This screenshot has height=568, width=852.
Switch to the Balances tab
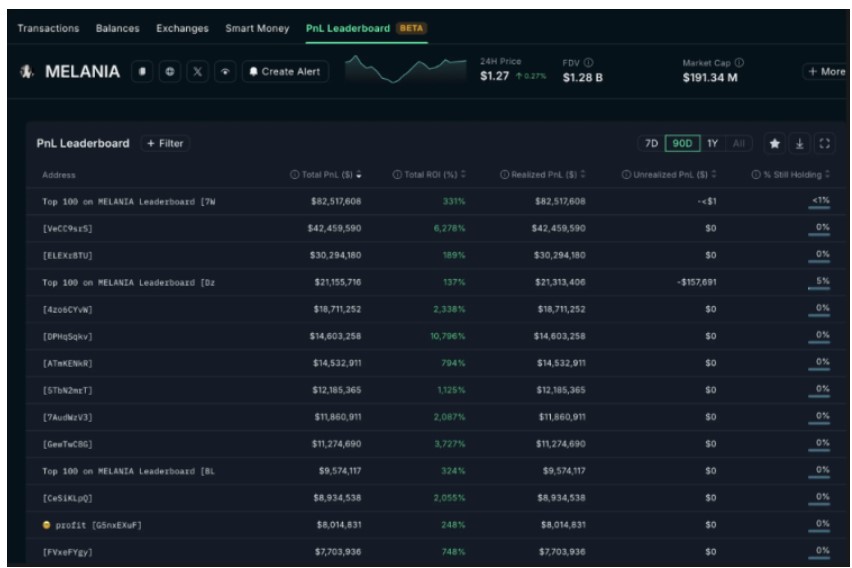117,28
